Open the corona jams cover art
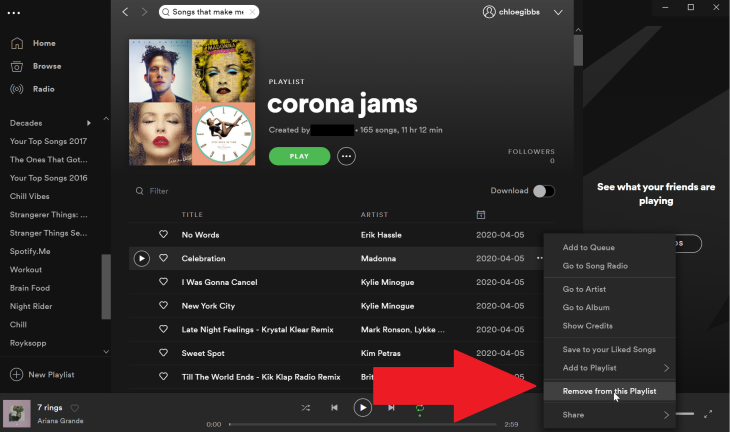This screenshot has height=432, width=730. [192, 102]
